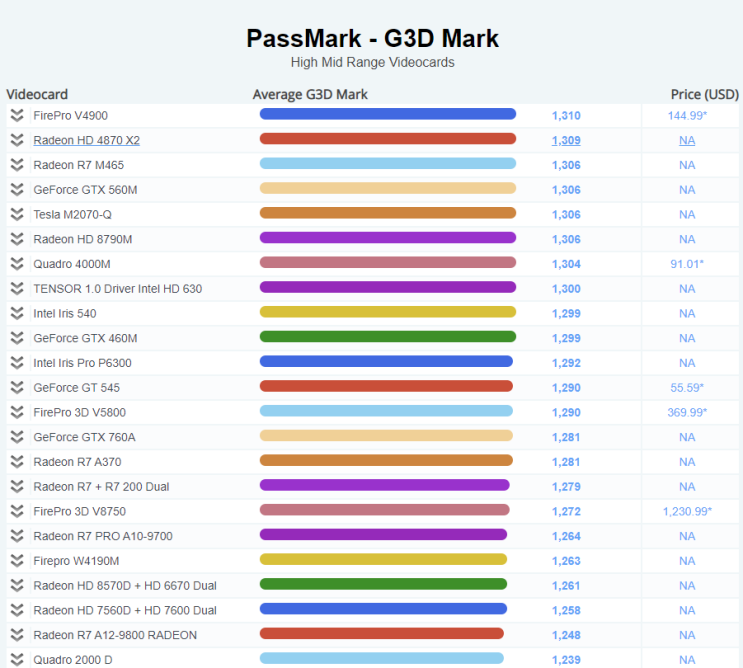The height and width of the screenshot is (668, 743).
Task: Click the light blue bar for Radeon R7 M465
Action: click(388, 163)
